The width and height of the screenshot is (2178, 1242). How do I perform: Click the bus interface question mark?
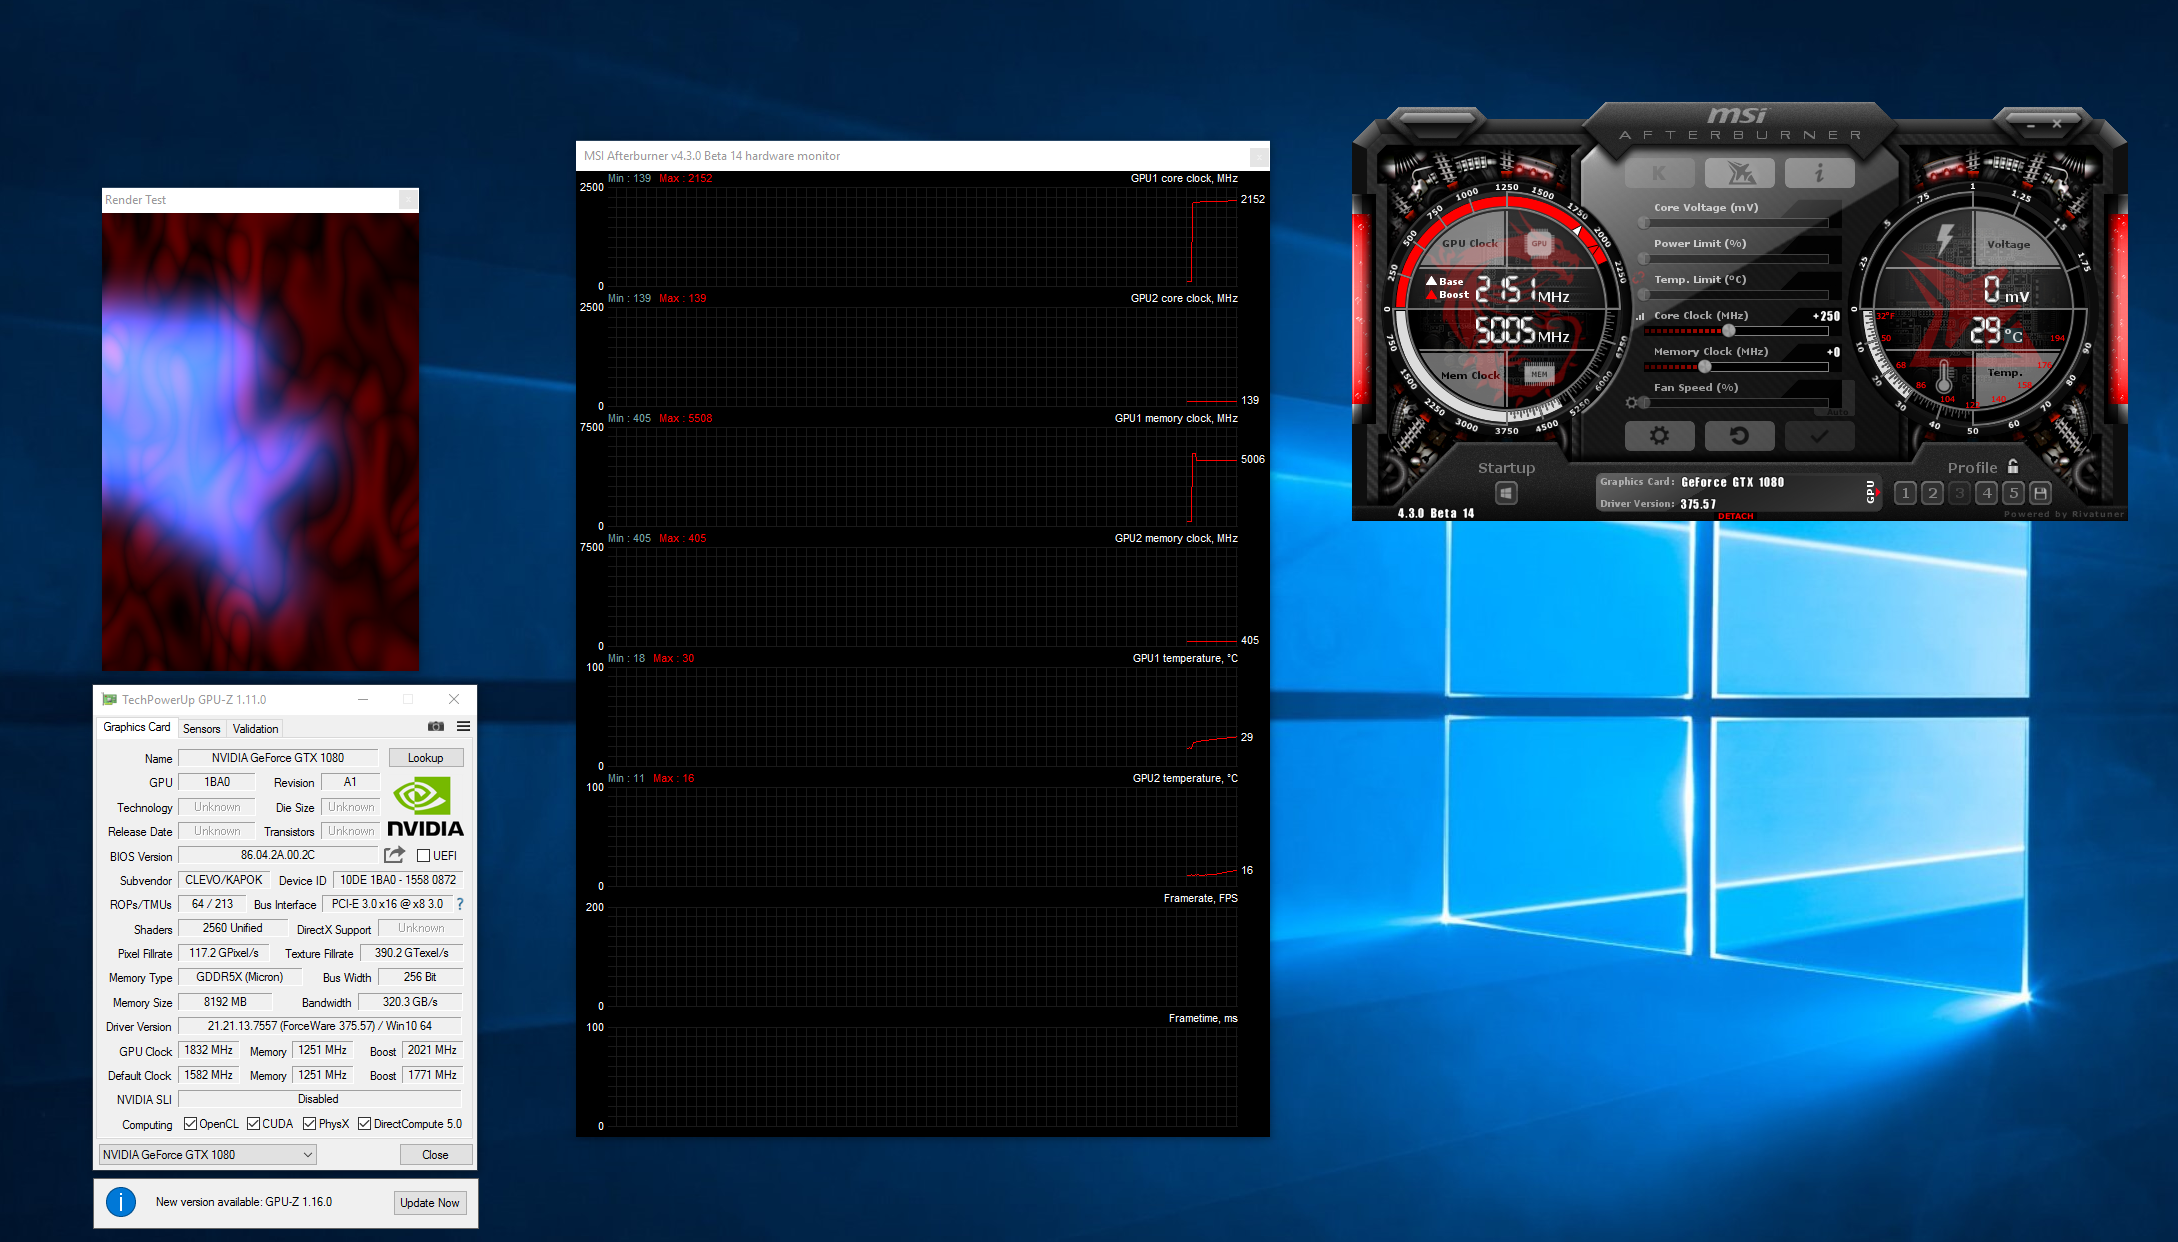[460, 904]
